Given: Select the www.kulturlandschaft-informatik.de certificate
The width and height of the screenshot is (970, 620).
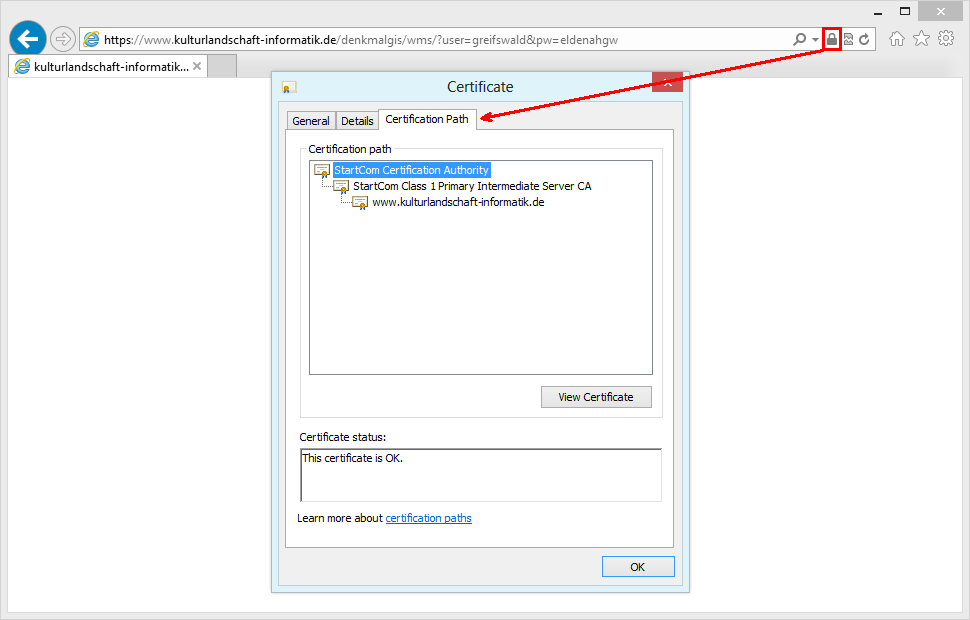Looking at the screenshot, I should tap(456, 202).
